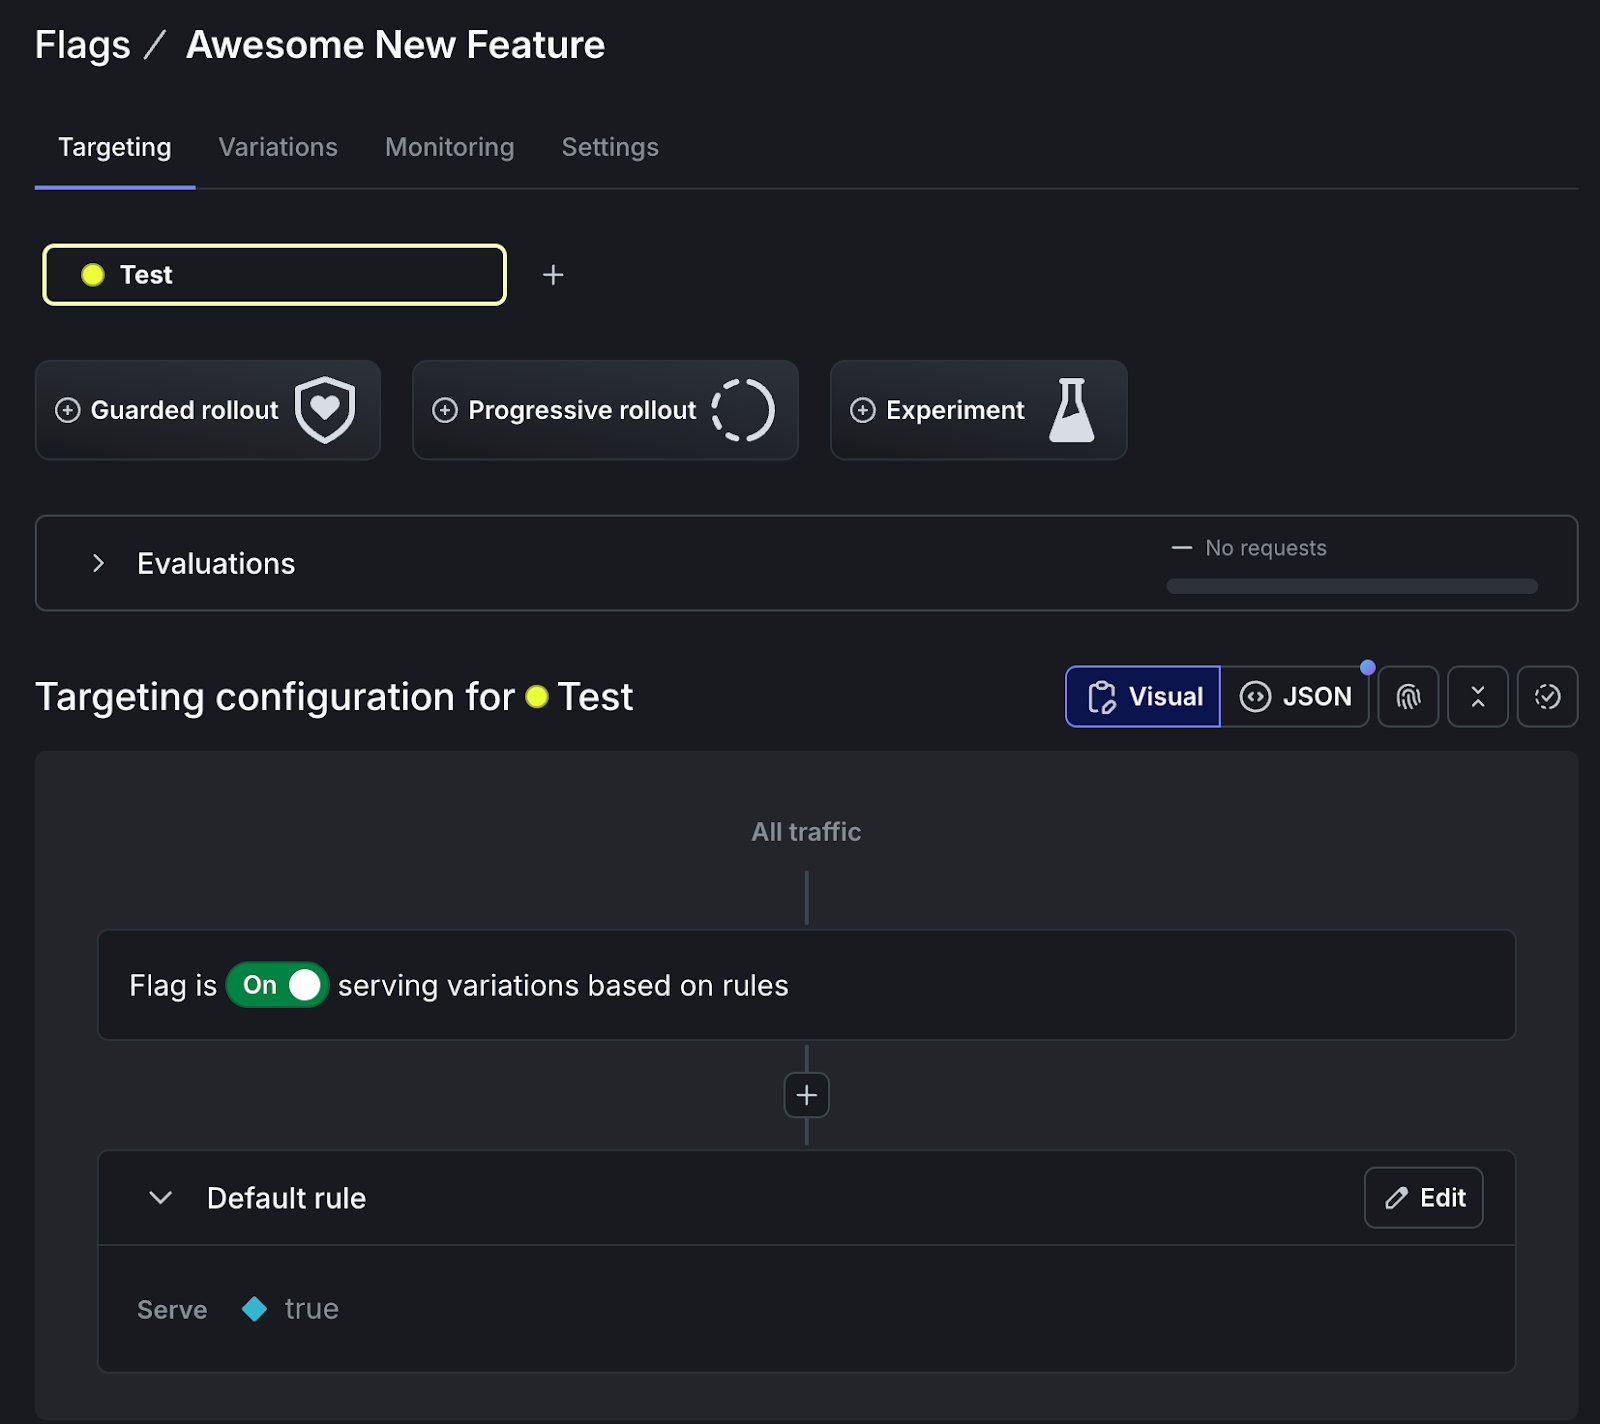Select the Guarded rollout option
The image size is (1600, 1424).
click(x=207, y=410)
